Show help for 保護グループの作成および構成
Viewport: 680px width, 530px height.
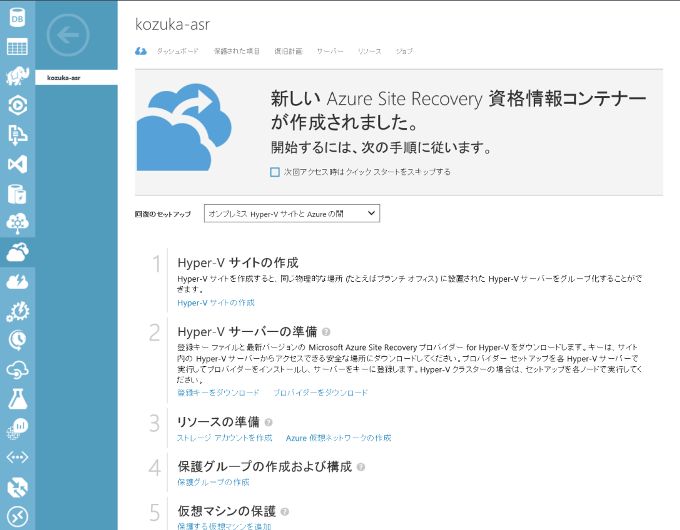coord(361,467)
